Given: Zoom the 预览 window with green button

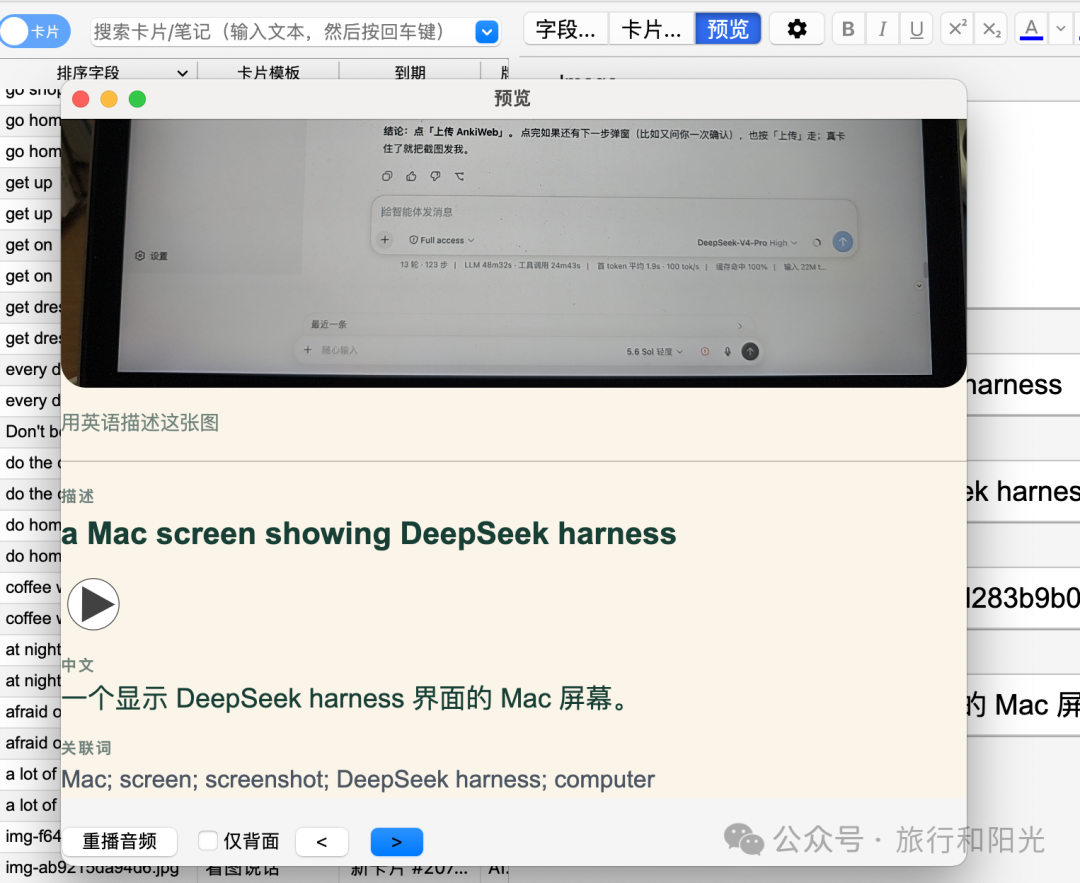Looking at the screenshot, I should 137,99.
